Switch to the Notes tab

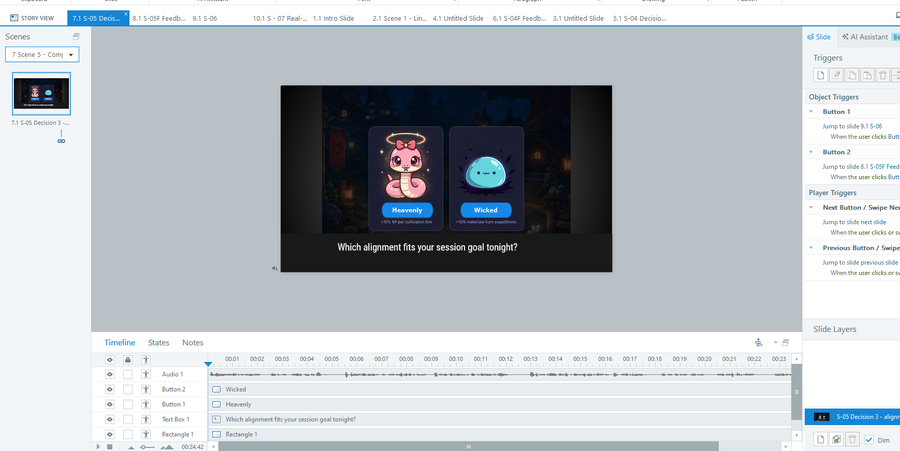coord(193,343)
